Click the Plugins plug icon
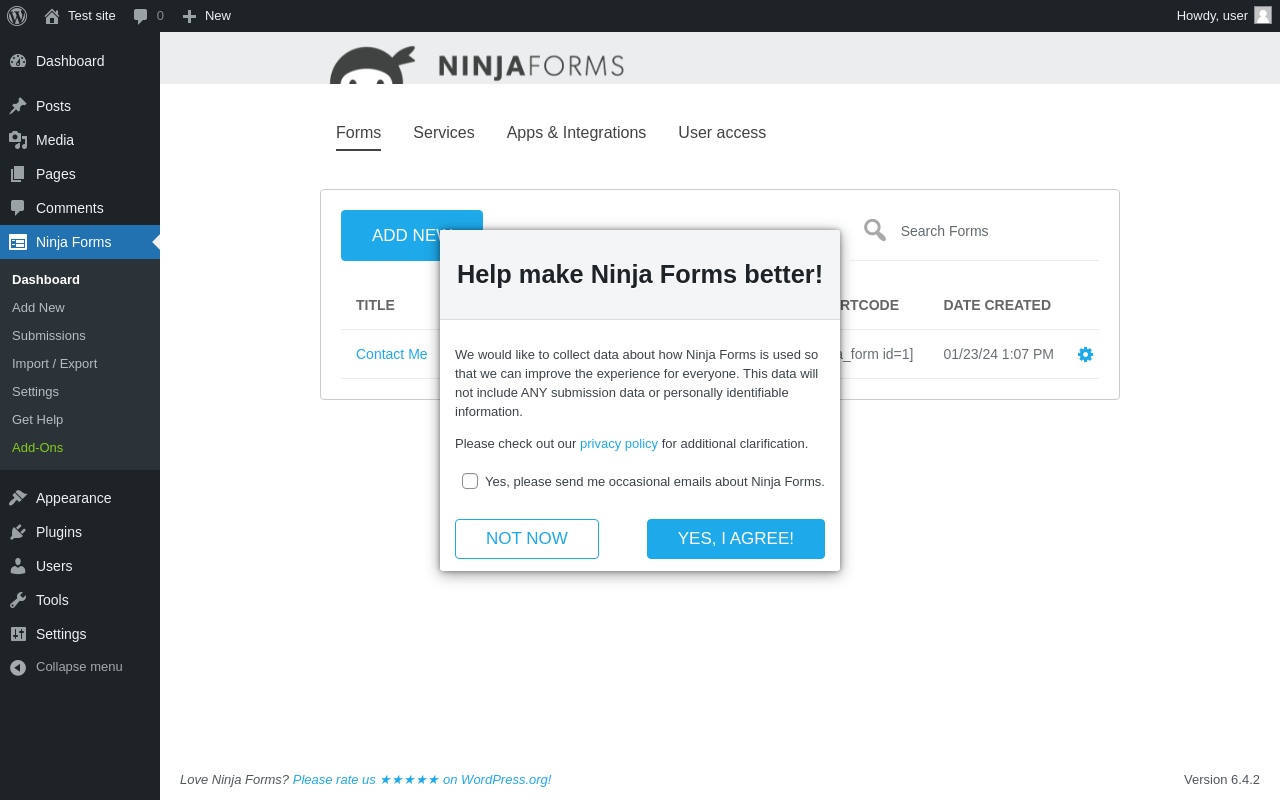Viewport: 1280px width, 800px height. pos(18,532)
